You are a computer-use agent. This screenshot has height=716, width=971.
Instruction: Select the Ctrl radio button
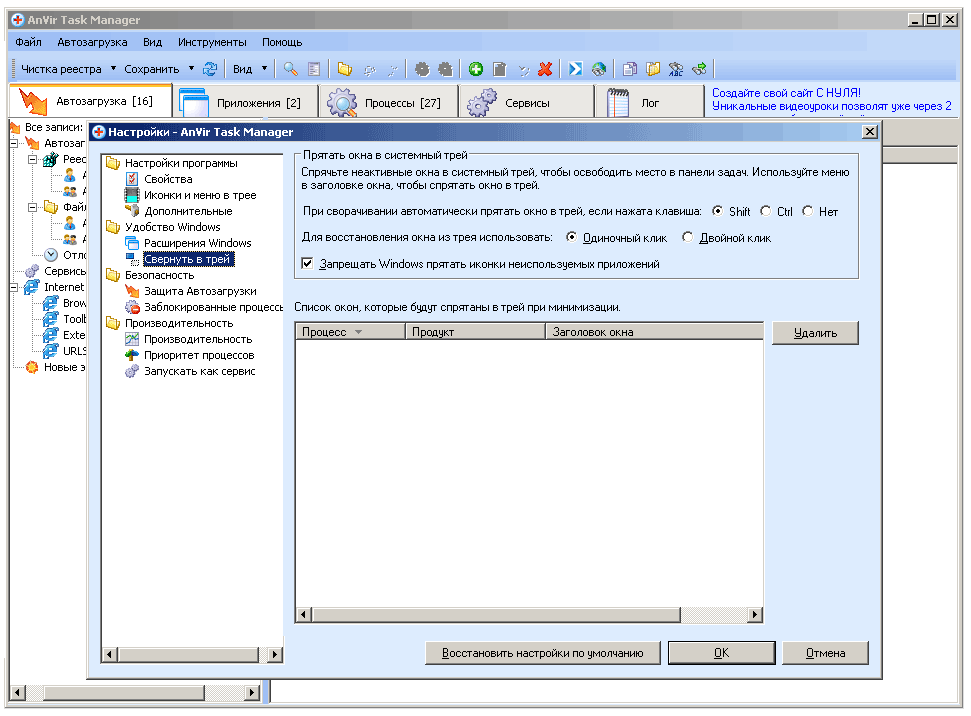pyautogui.click(x=766, y=211)
